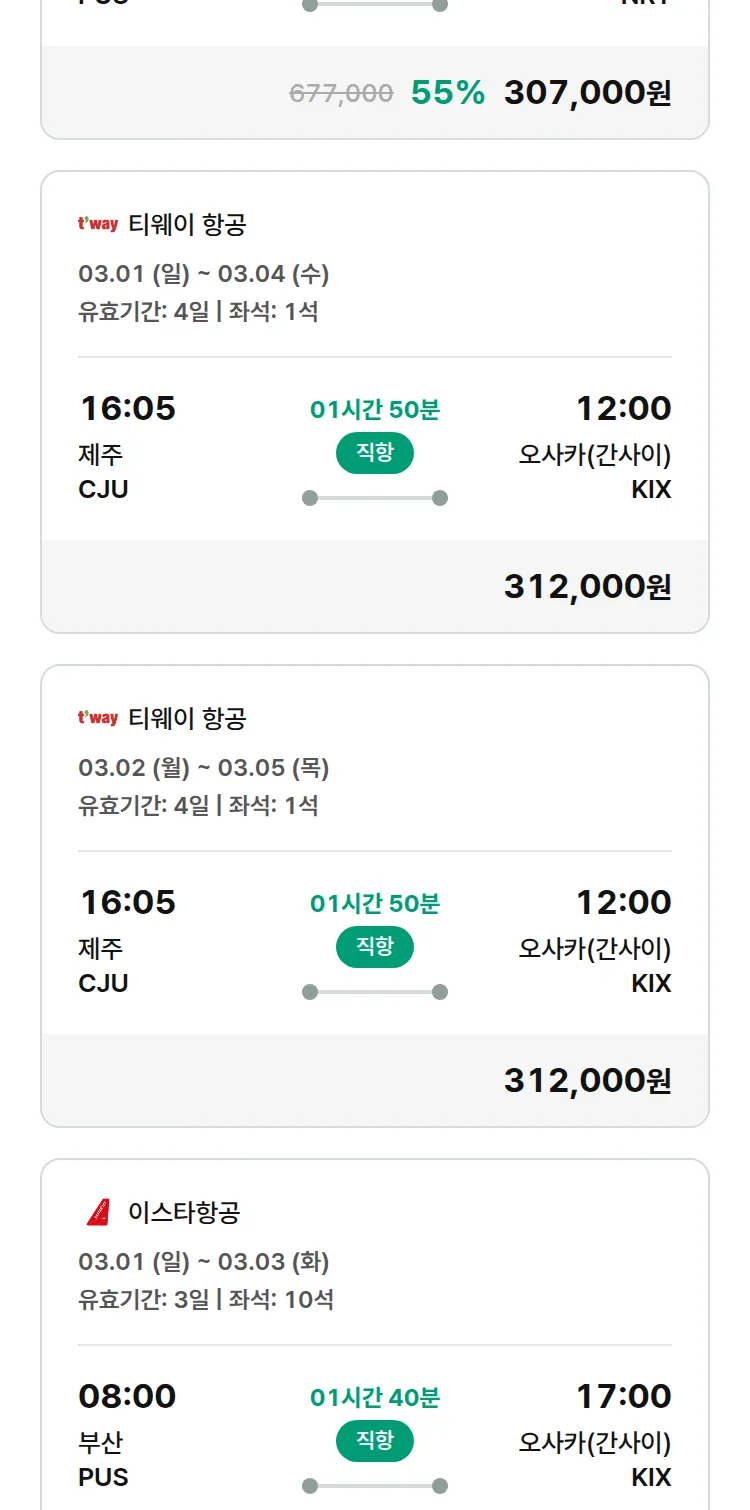Tap 직항 badge on Eastar Busan flight

click(375, 1441)
